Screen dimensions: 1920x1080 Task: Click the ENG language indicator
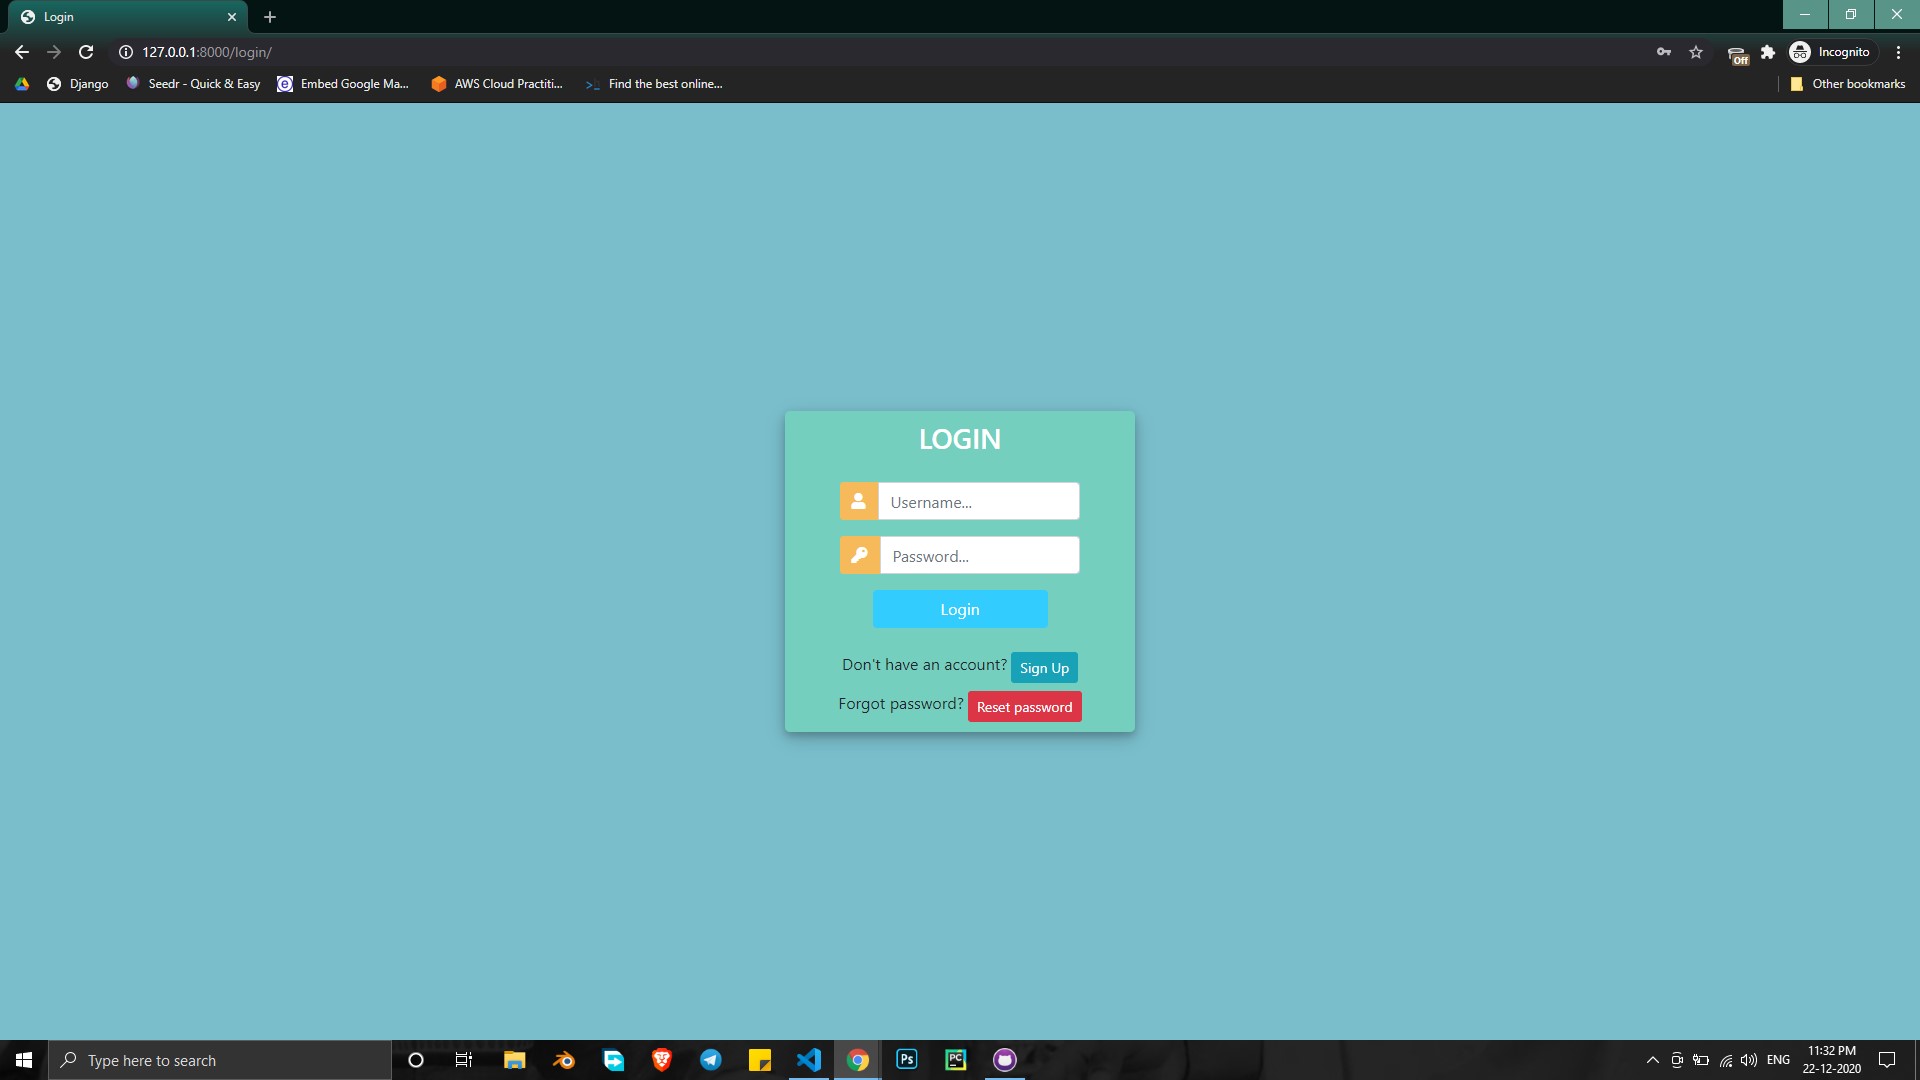[x=1778, y=1060]
